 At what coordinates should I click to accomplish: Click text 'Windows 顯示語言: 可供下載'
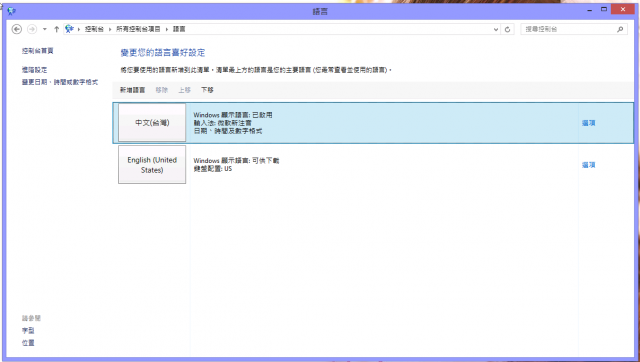[236, 160]
